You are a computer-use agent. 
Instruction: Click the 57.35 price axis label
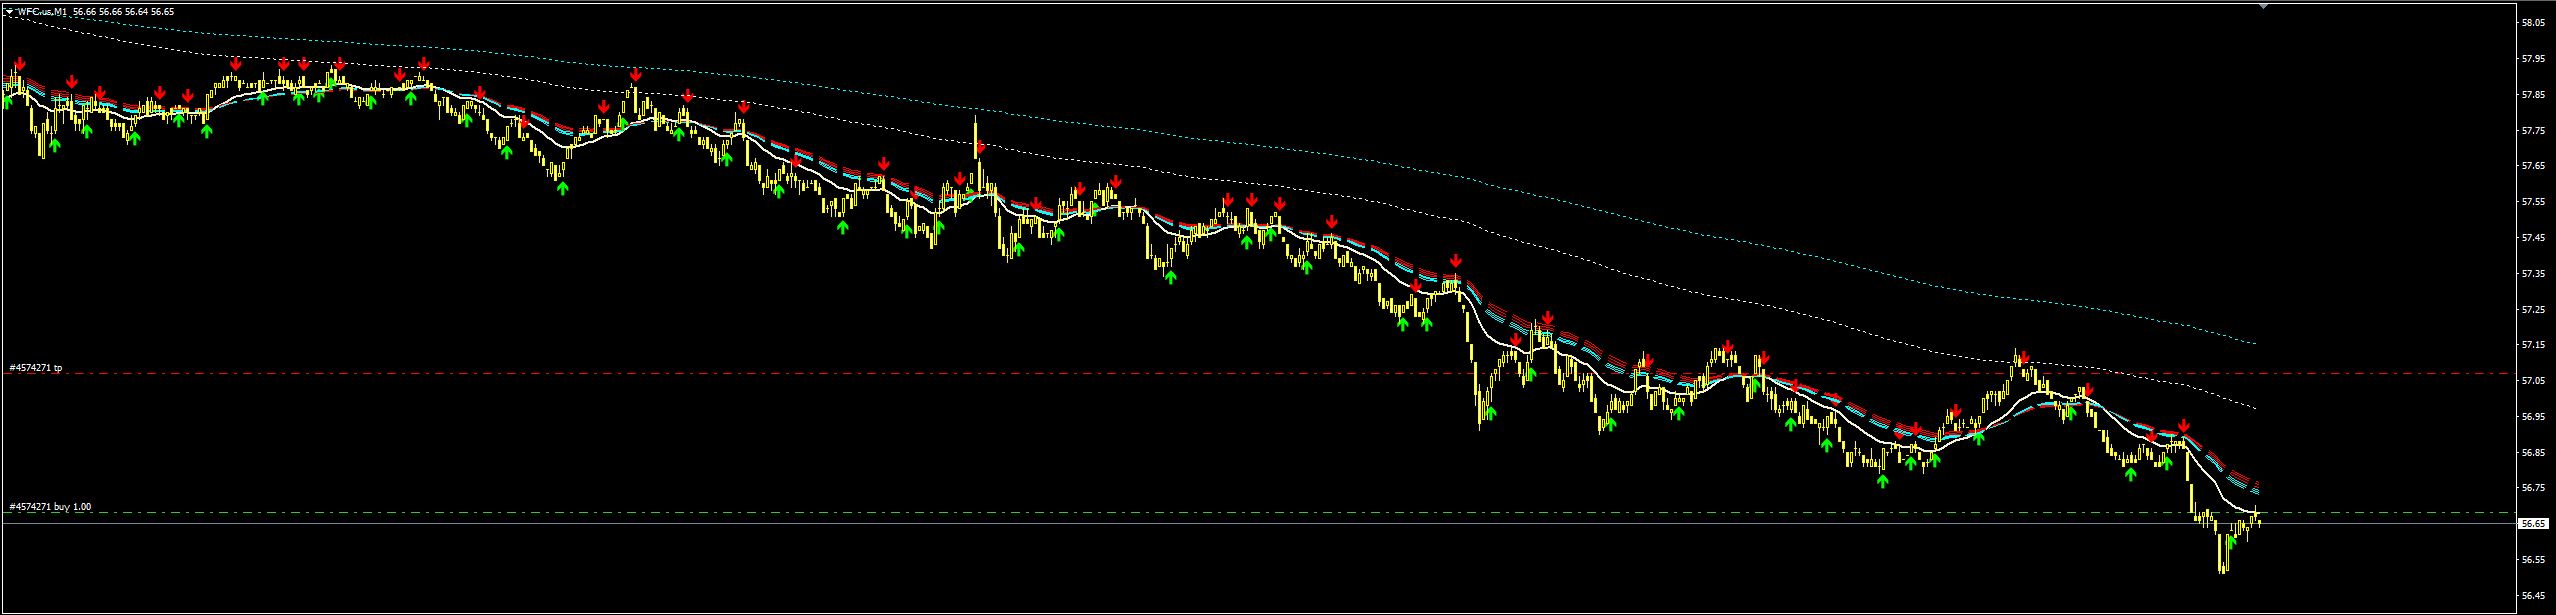coord(2532,273)
